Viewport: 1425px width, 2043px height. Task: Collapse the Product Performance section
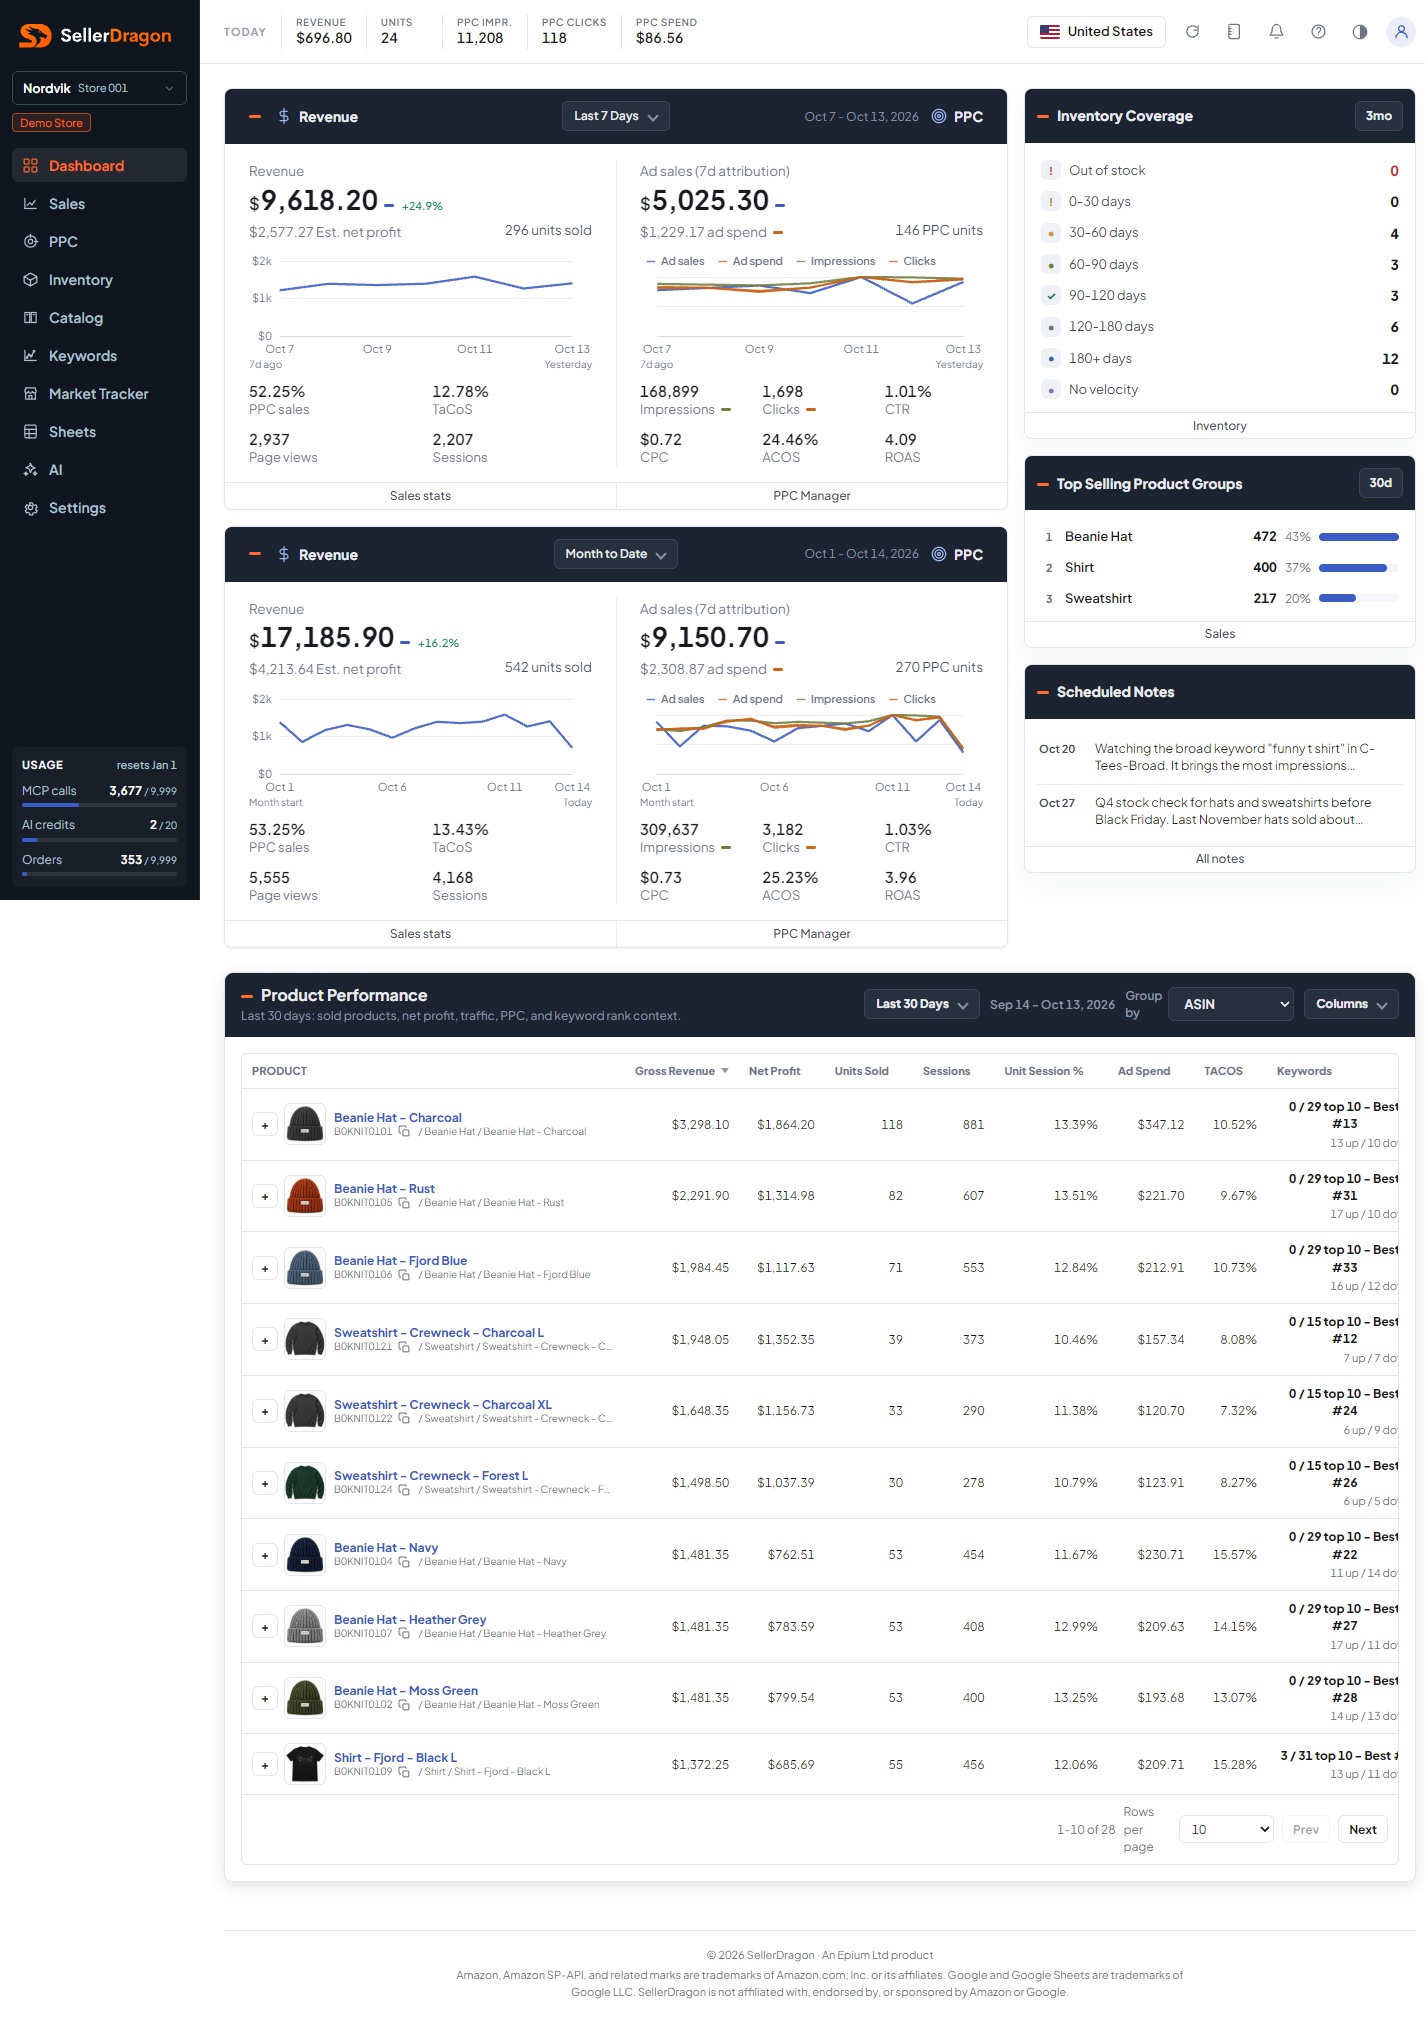pos(247,996)
